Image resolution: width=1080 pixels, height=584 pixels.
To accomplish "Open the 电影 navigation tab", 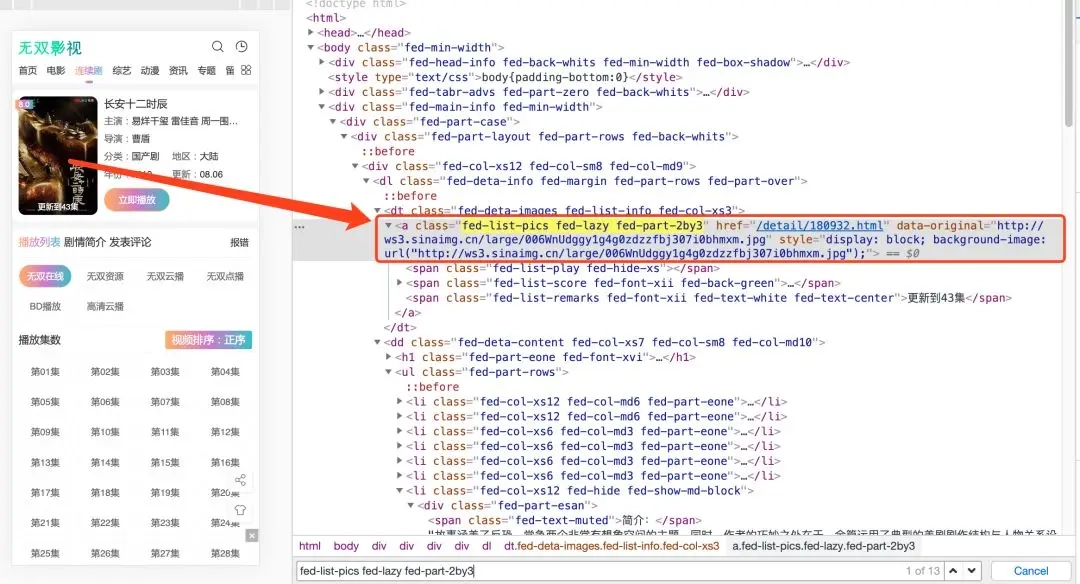I will (55, 71).
